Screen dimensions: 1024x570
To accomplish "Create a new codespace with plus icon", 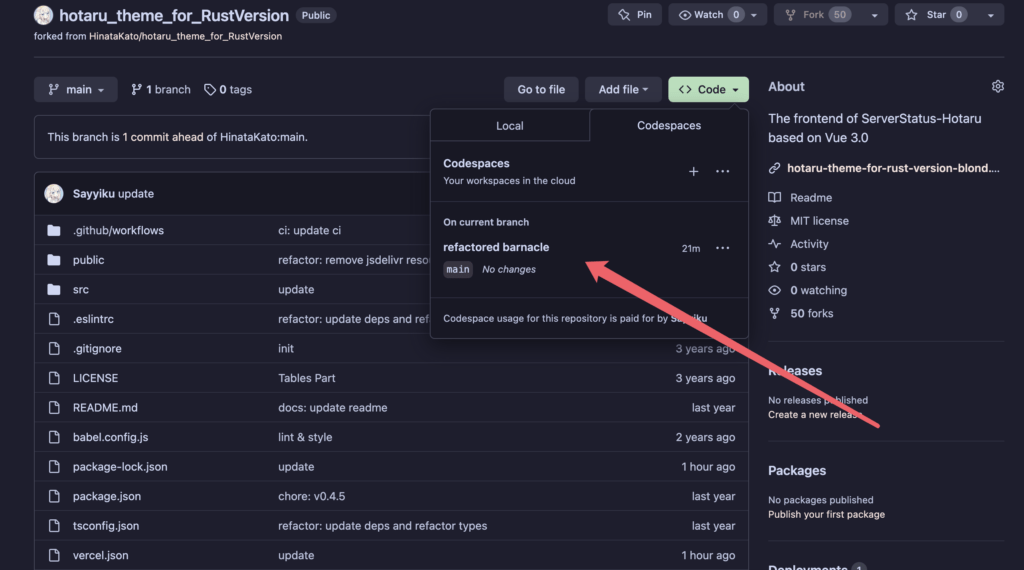I will coord(694,171).
